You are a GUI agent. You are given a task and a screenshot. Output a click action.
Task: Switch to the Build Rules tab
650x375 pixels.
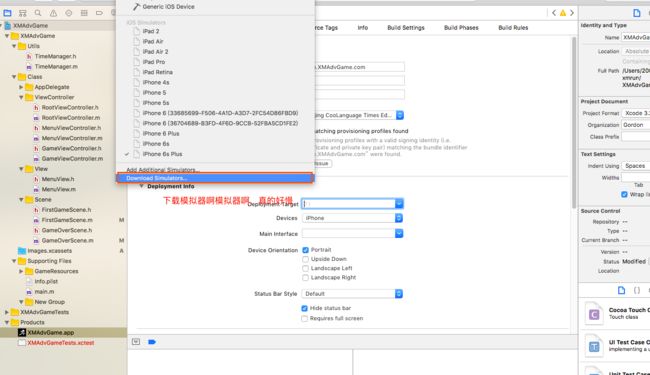click(513, 28)
